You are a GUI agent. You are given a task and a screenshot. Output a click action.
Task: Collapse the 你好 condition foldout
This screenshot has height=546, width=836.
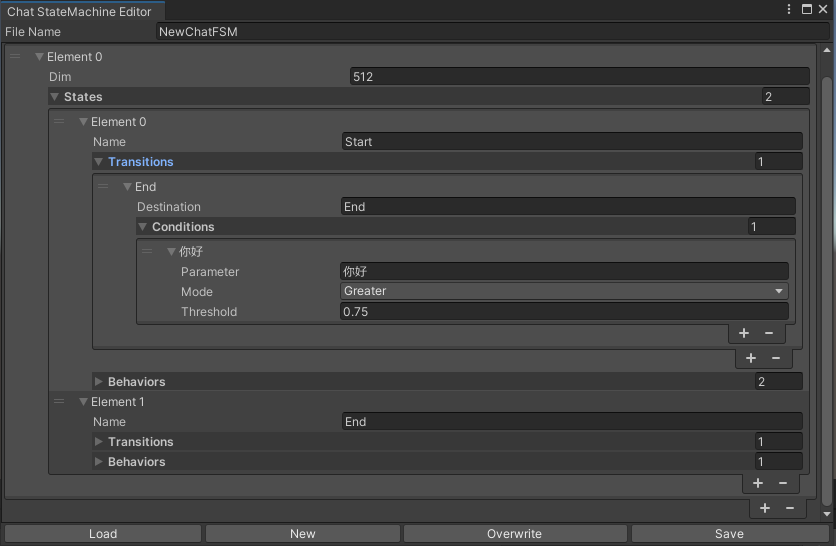(x=171, y=252)
